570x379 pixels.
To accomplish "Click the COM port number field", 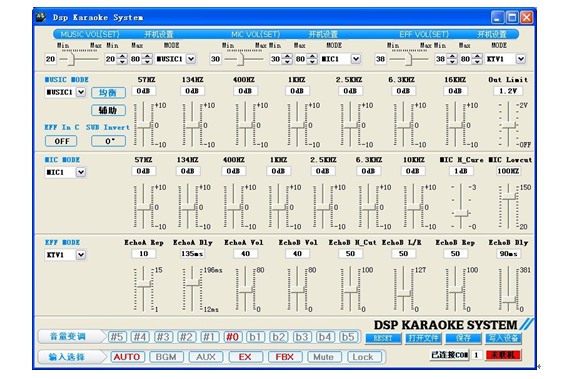I will click(477, 355).
